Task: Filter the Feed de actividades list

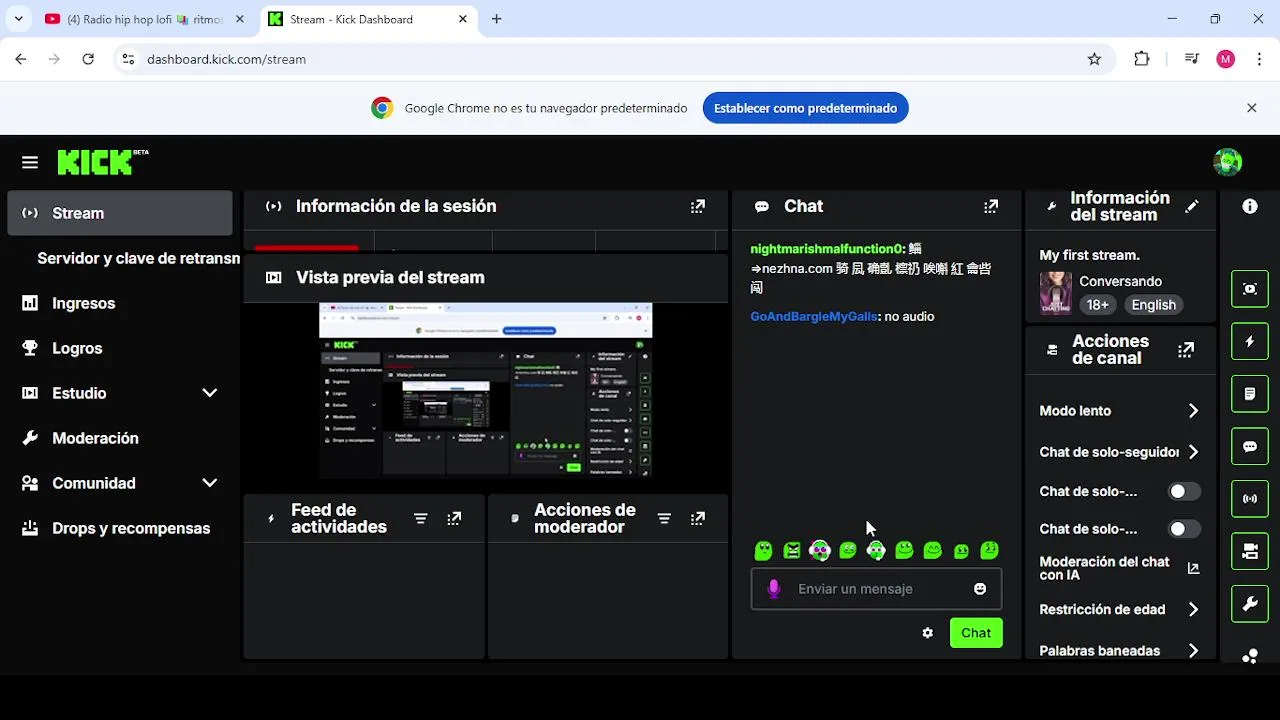Action: pyautogui.click(x=420, y=518)
